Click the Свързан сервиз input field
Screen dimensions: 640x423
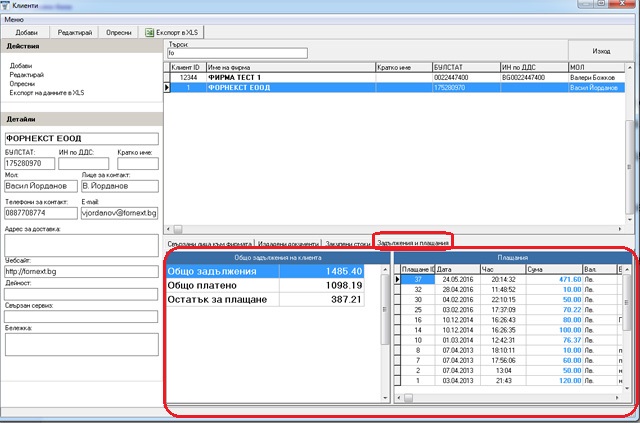(x=81, y=316)
